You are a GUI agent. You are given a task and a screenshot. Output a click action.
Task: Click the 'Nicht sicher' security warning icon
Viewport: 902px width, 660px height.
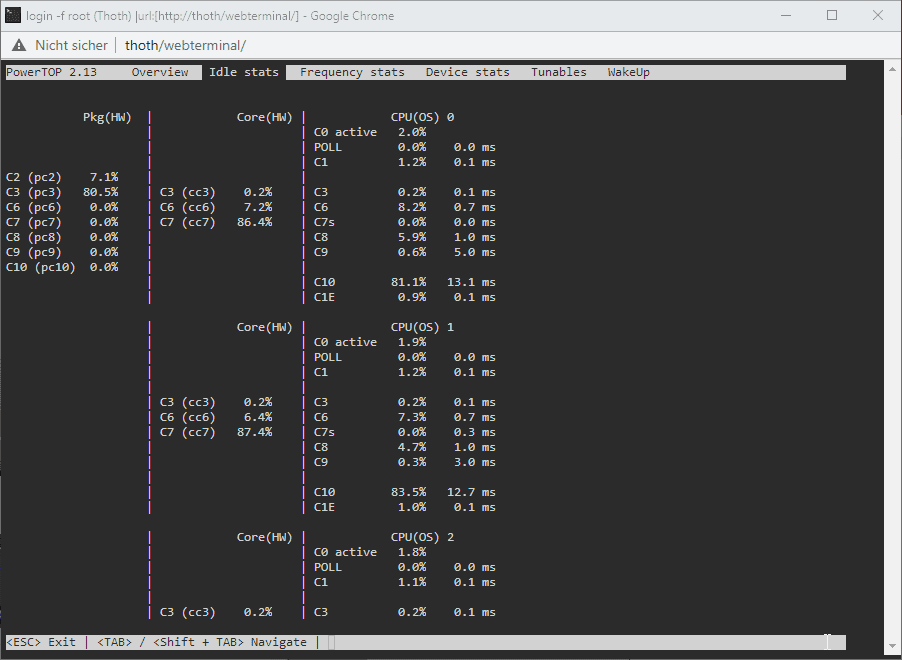(19, 45)
